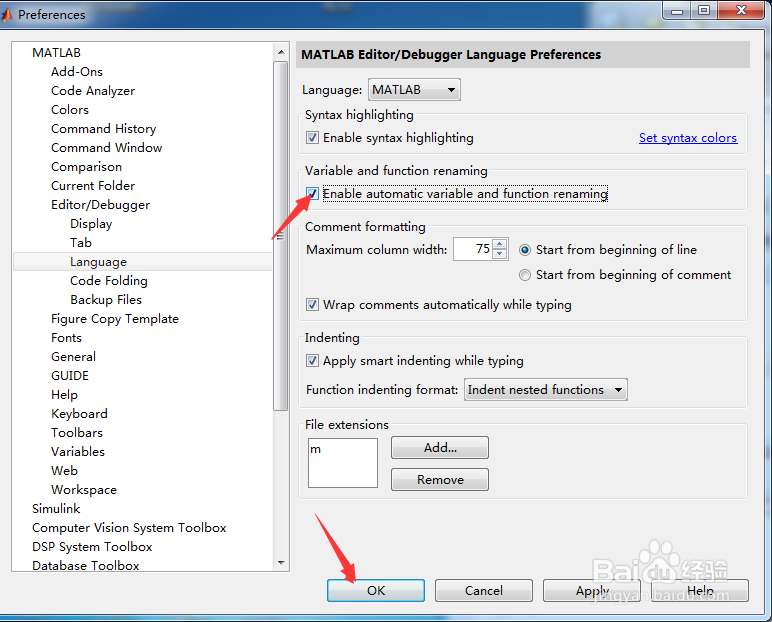The height and width of the screenshot is (622, 772).
Task: Click tree scrollbar up arrow
Action: point(281,52)
